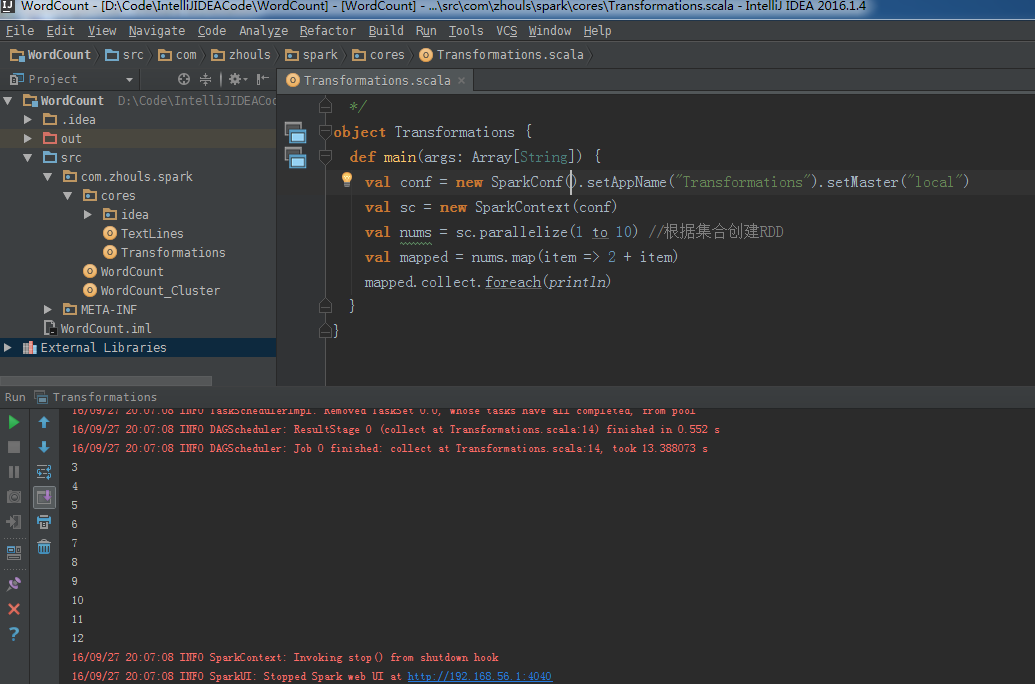
Task: Open the Edit menu
Action: (60, 31)
